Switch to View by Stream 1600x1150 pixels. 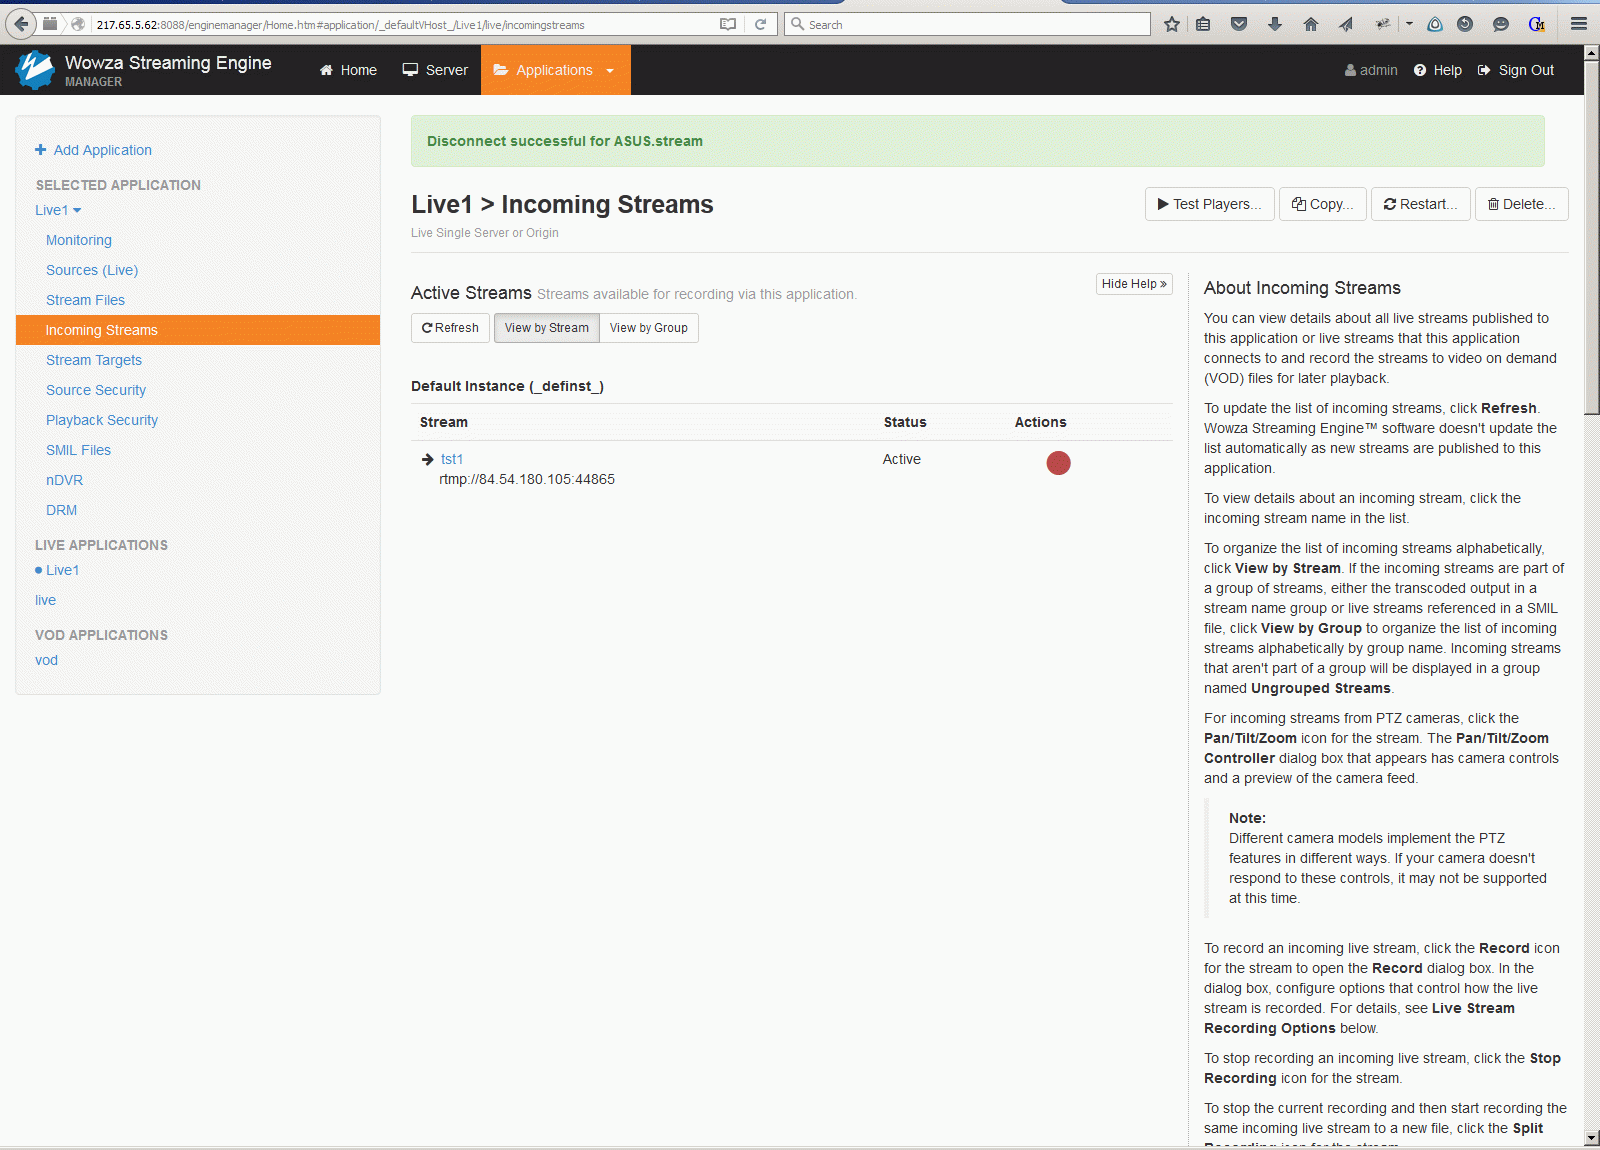click(x=547, y=328)
